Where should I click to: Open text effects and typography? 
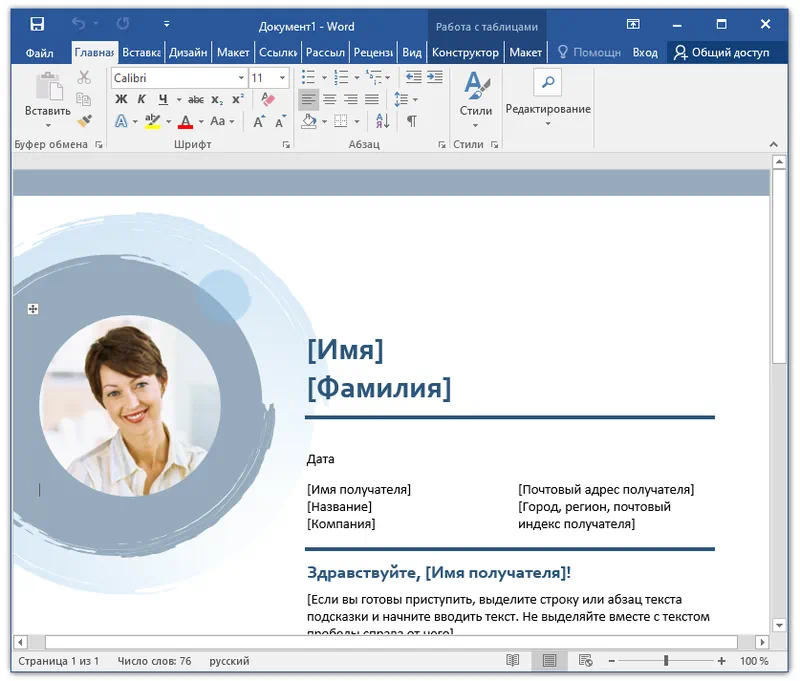121,121
